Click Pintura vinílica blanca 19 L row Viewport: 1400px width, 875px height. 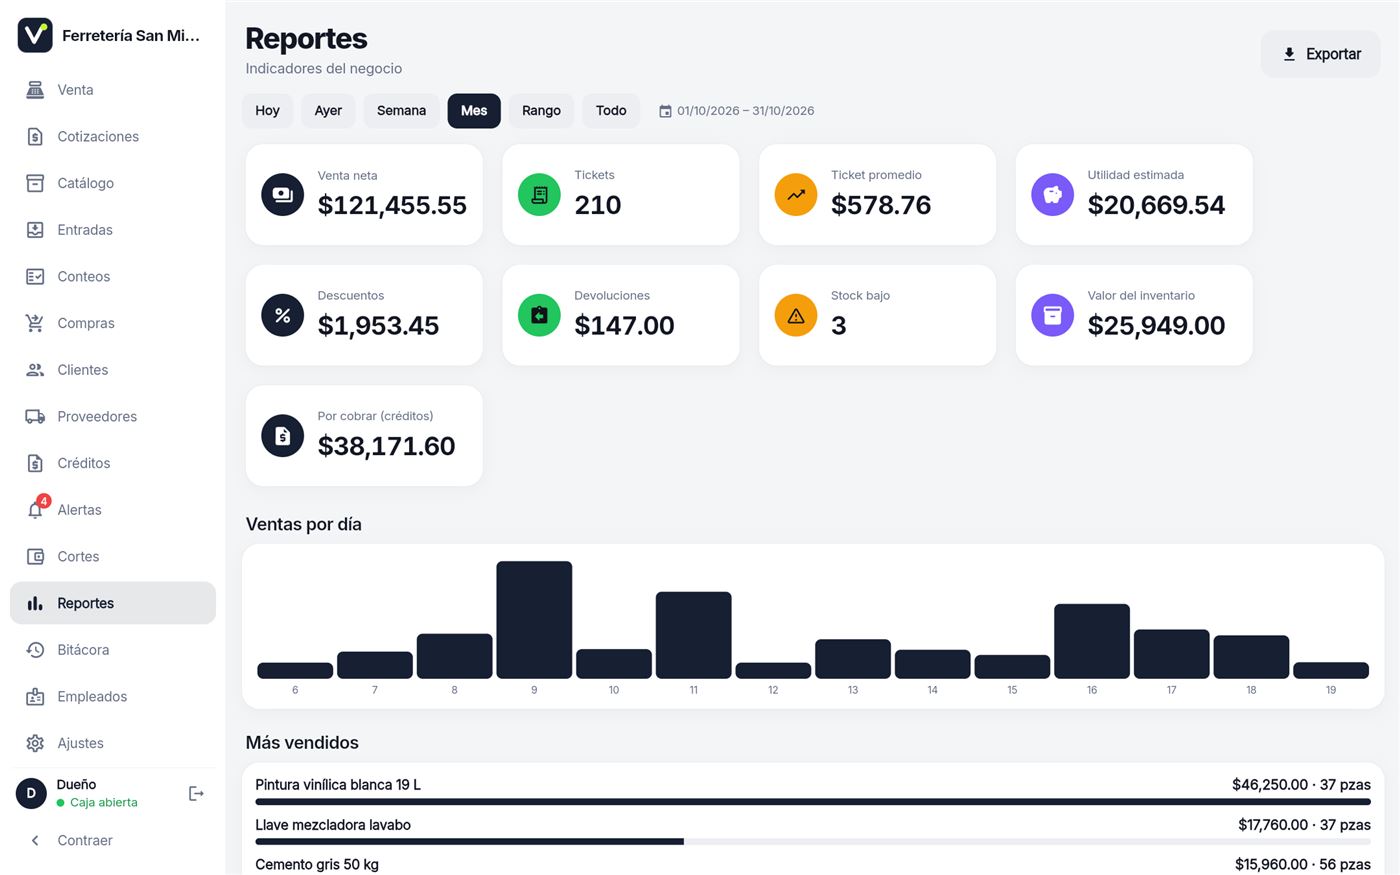(813, 790)
